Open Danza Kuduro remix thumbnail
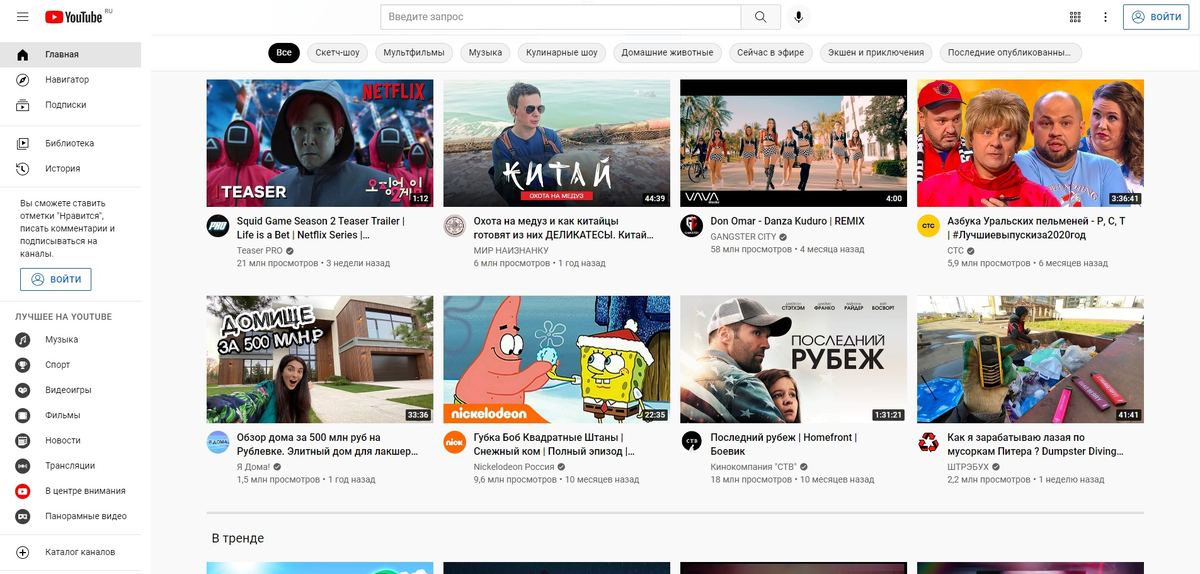This screenshot has height=574, width=1200. [x=793, y=143]
